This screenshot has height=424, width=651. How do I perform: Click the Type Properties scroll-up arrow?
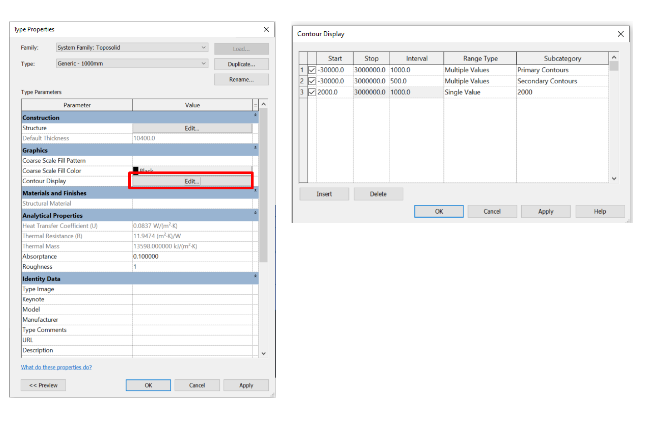263,104
